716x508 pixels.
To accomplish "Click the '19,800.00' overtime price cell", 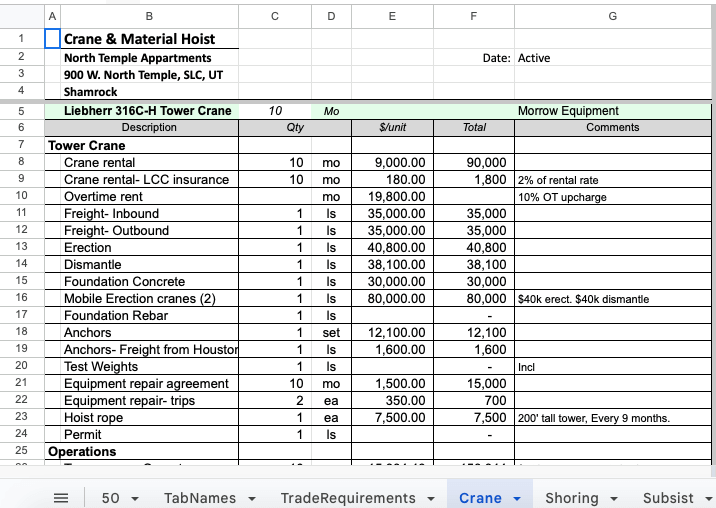I will click(392, 196).
